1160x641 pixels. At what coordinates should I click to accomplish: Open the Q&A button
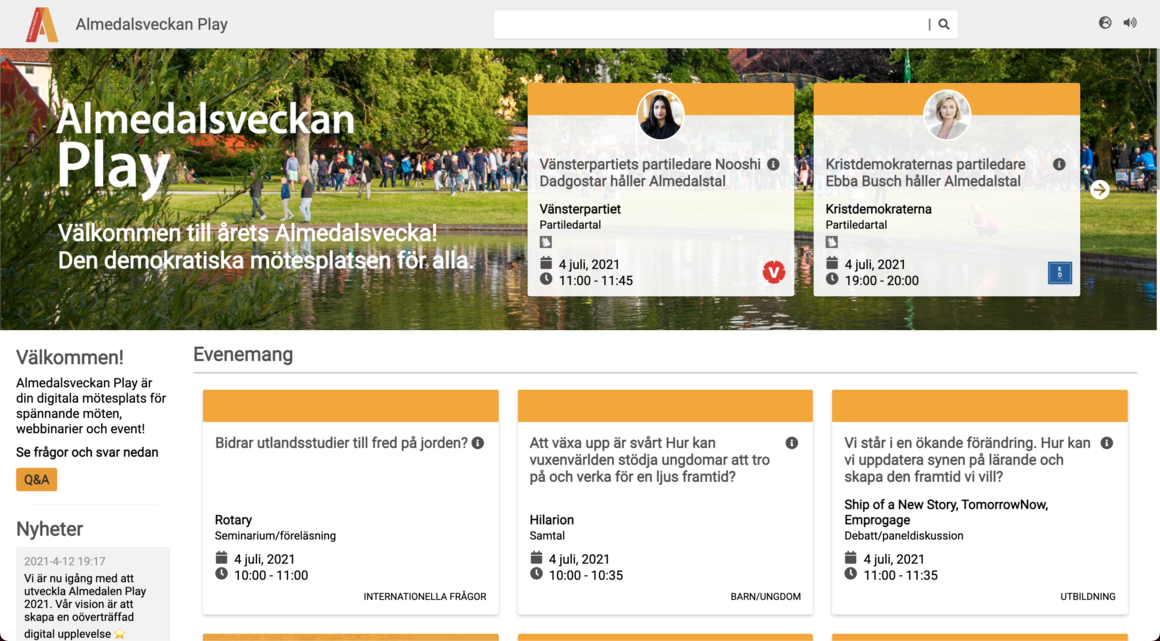pos(36,480)
